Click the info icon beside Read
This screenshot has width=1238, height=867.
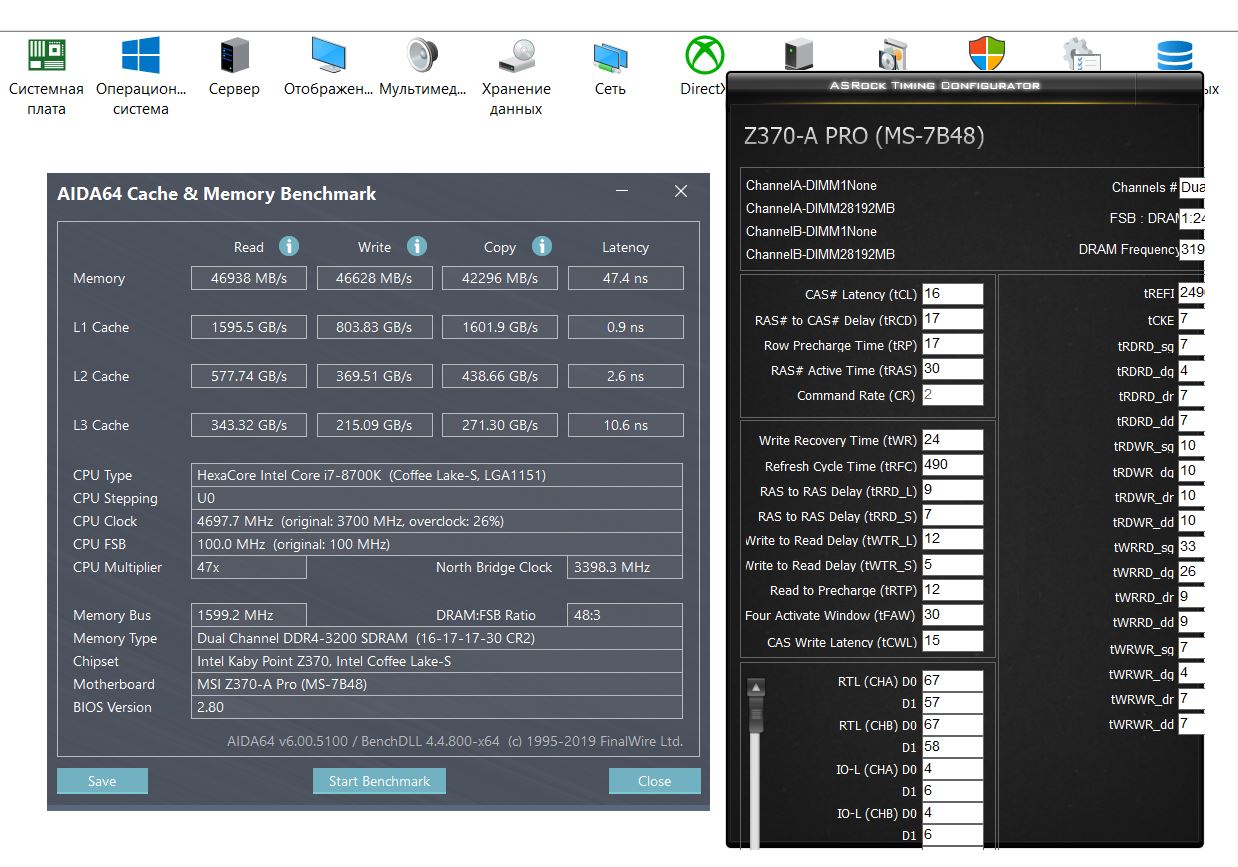point(289,246)
